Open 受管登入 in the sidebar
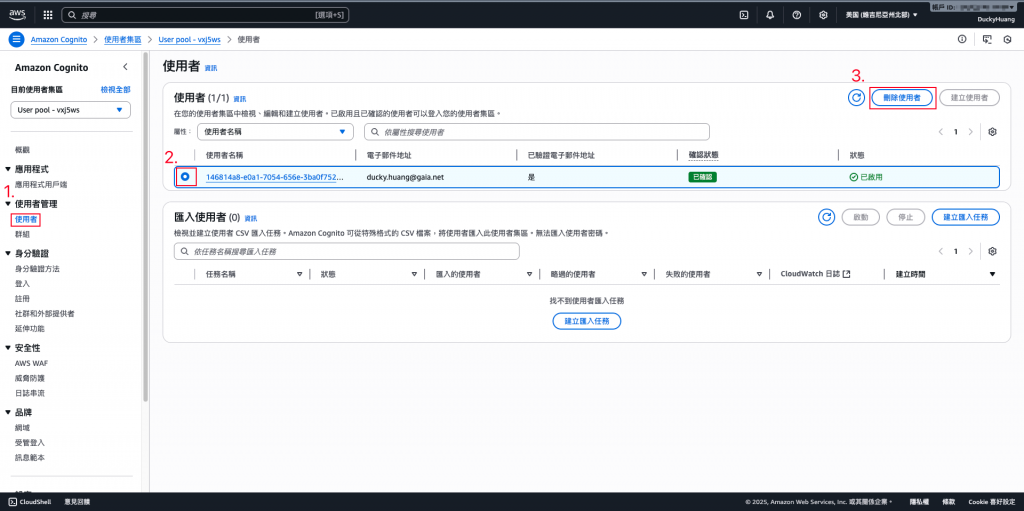 click(29, 442)
